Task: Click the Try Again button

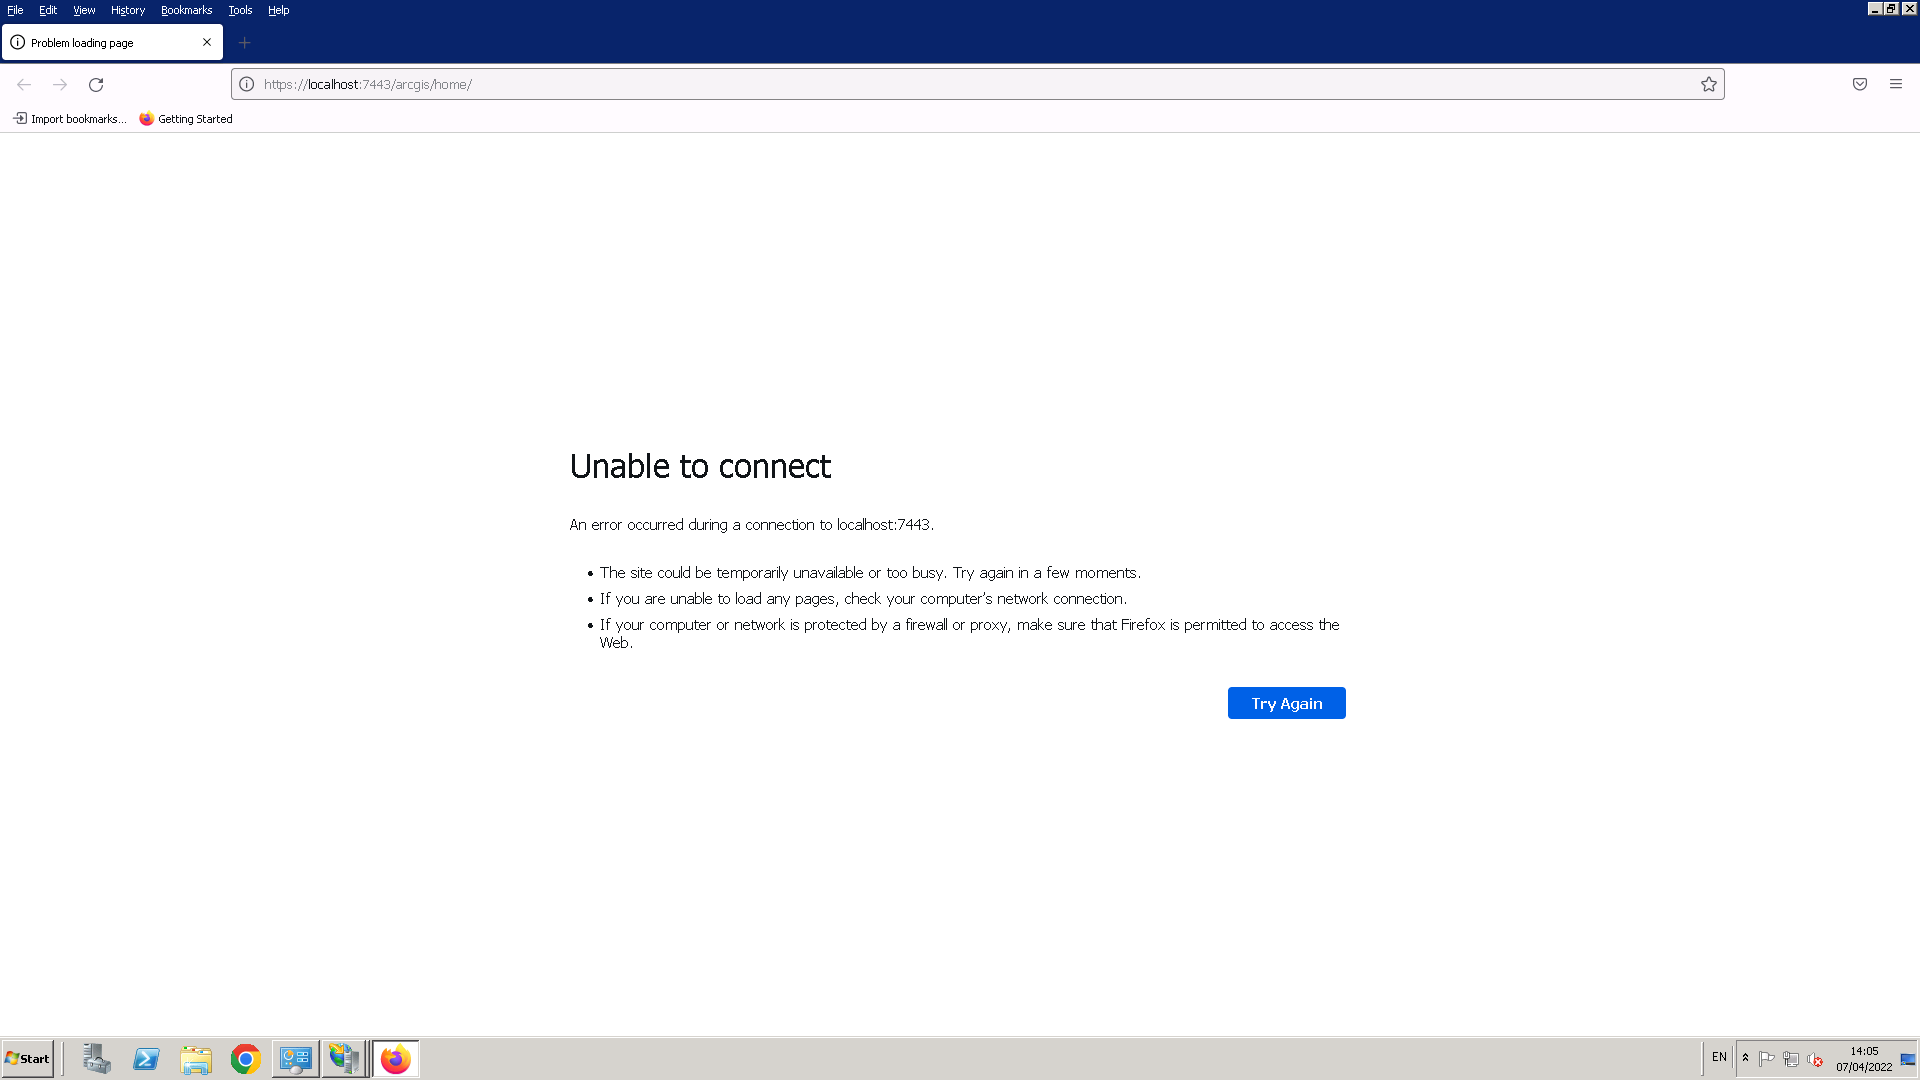Action: (1286, 702)
